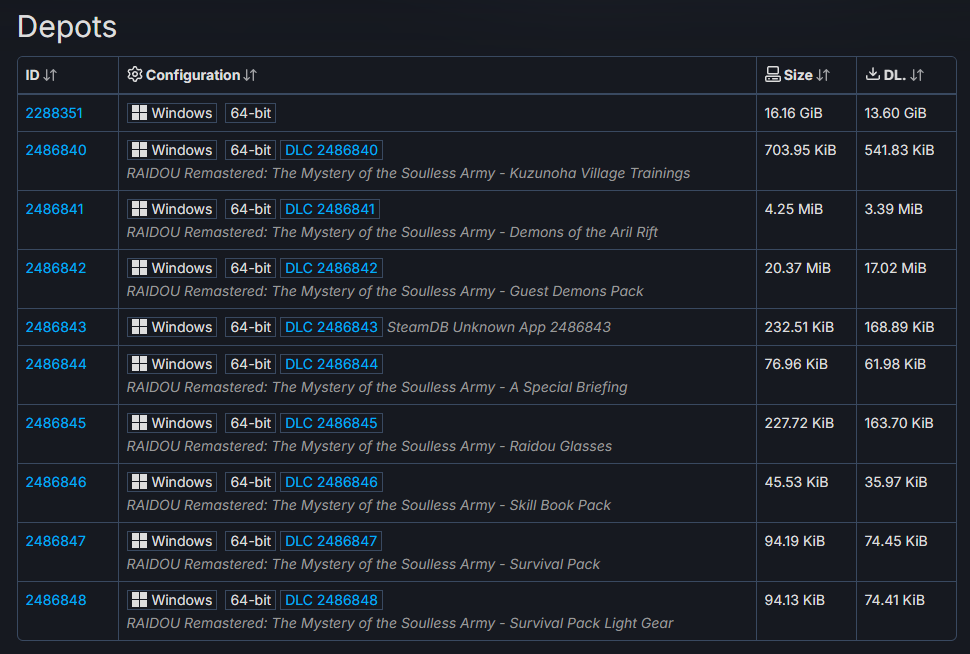This screenshot has width=970, height=654.
Task: Open the DLC 2486846 link
Action: pyautogui.click(x=331, y=482)
